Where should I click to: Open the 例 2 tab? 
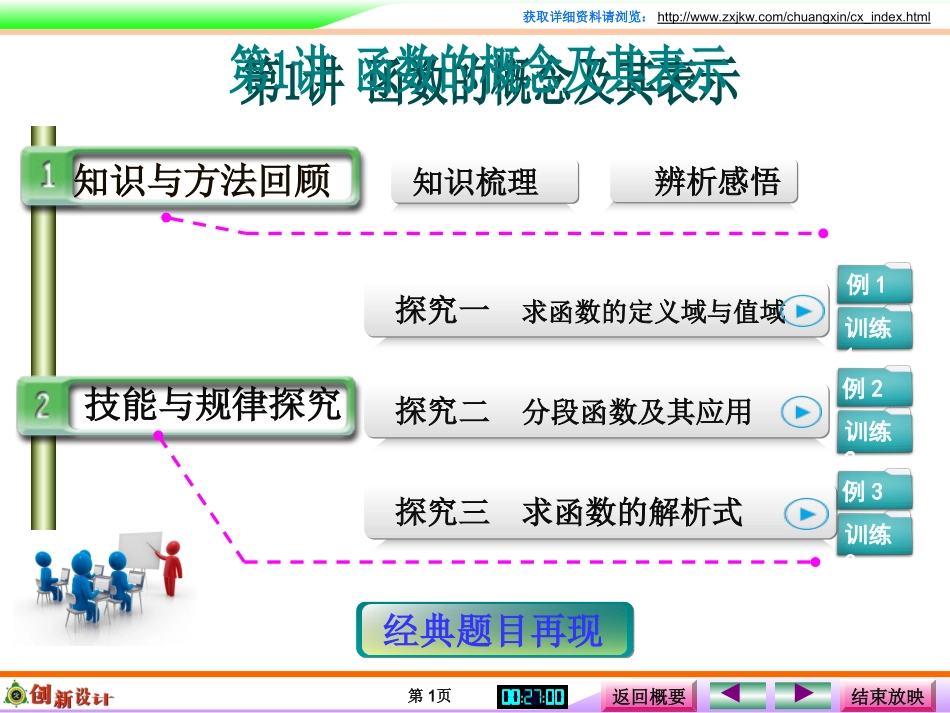[874, 387]
